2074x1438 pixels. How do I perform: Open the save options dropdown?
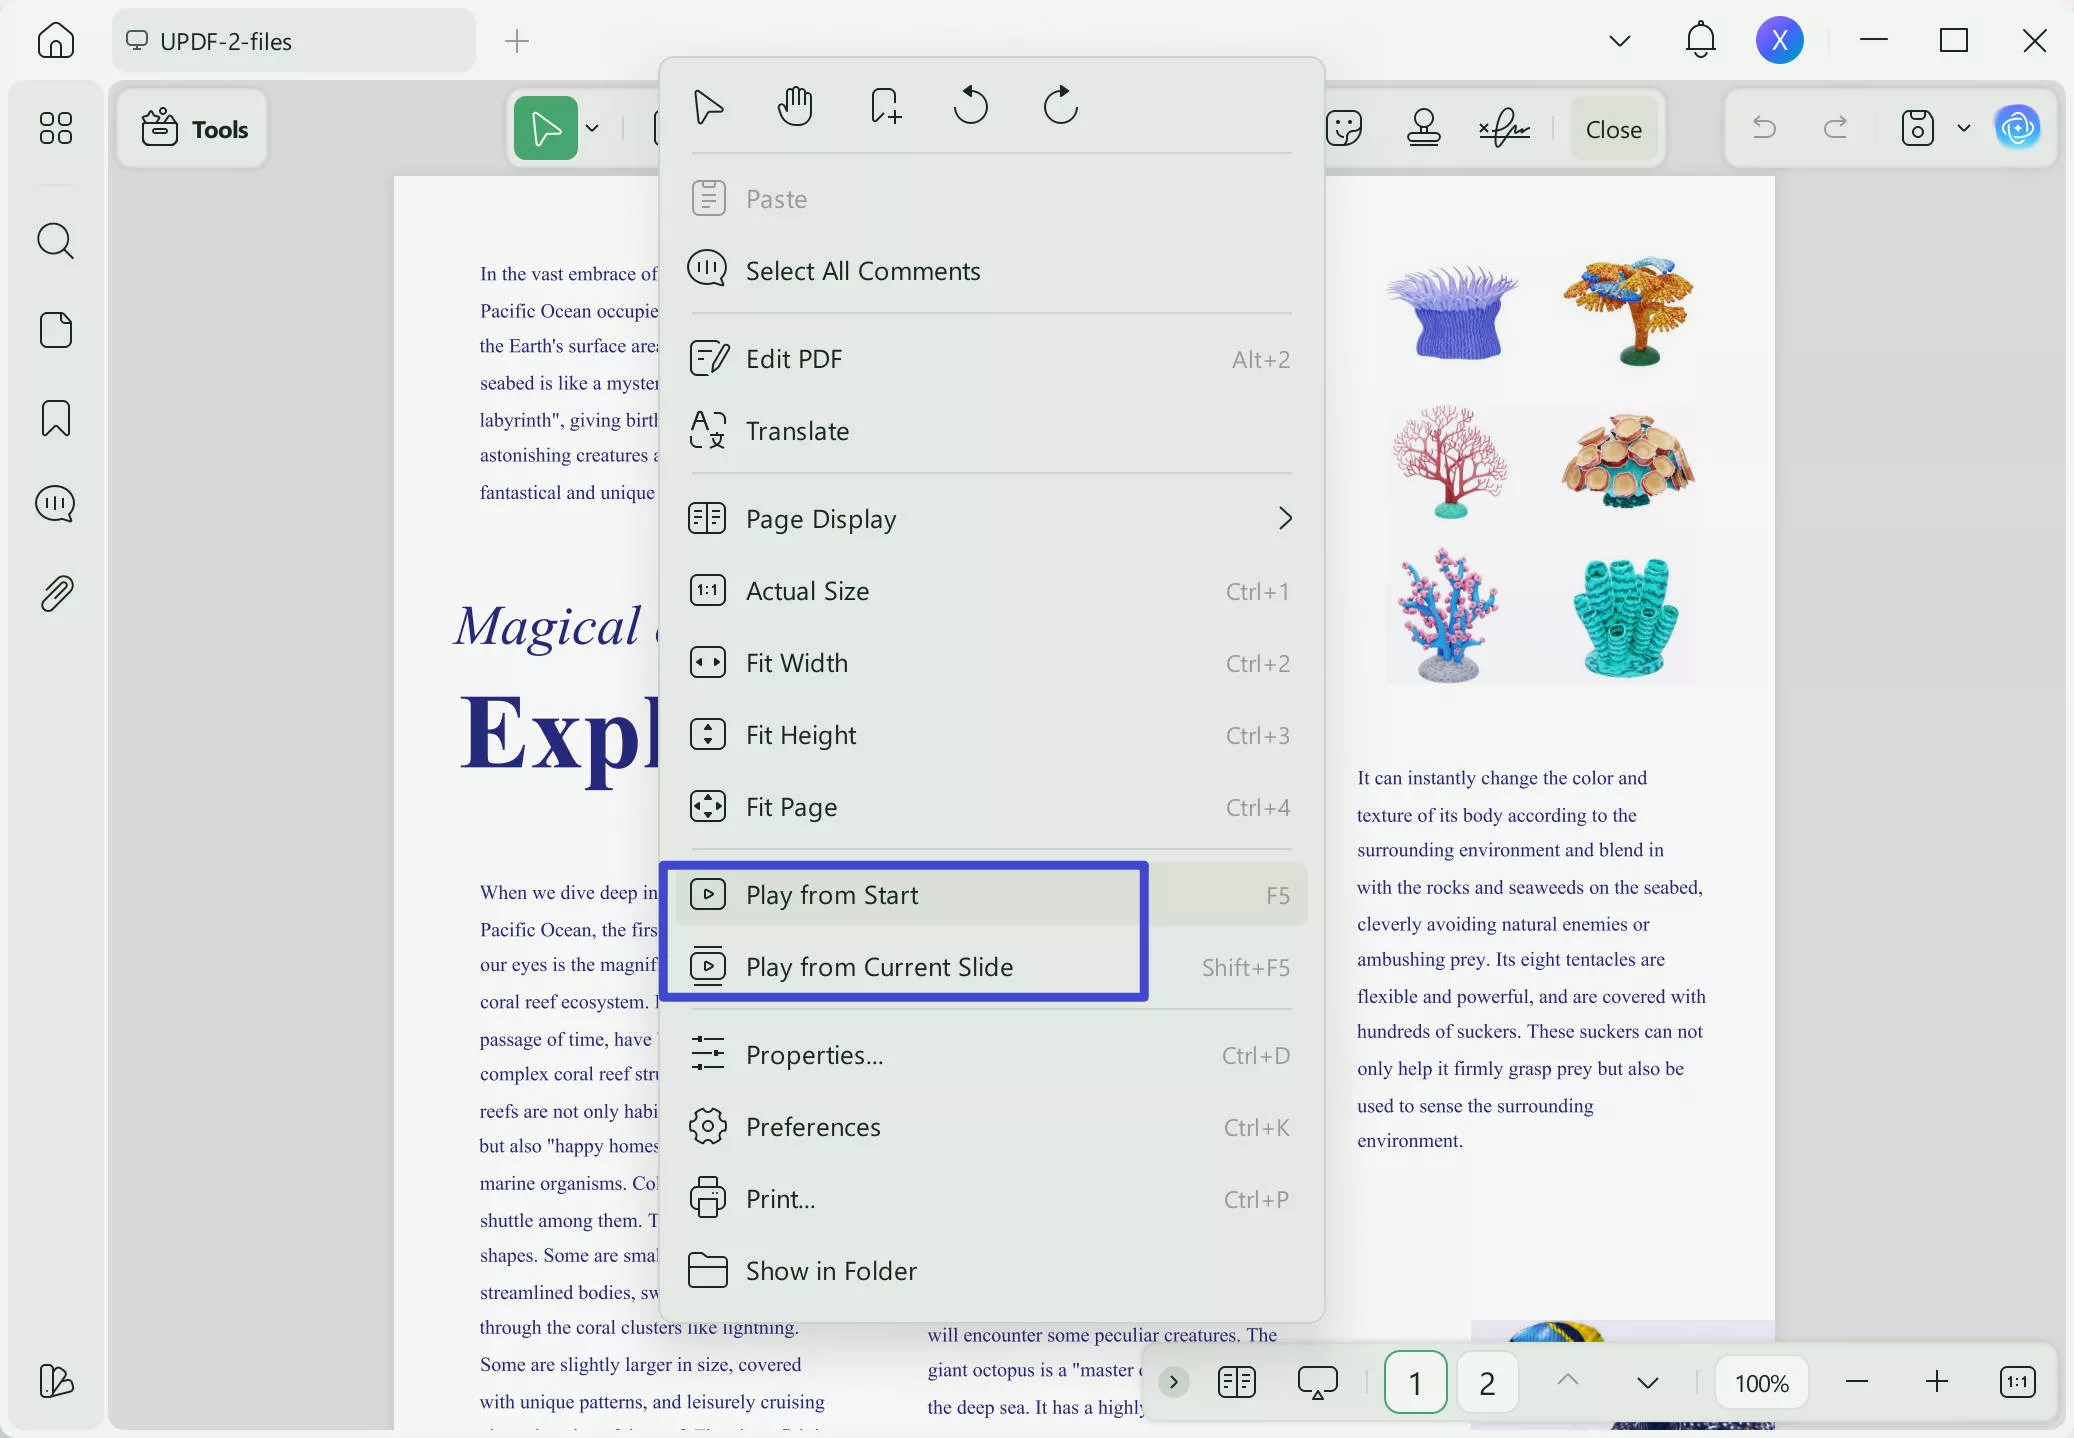[x=1963, y=128]
